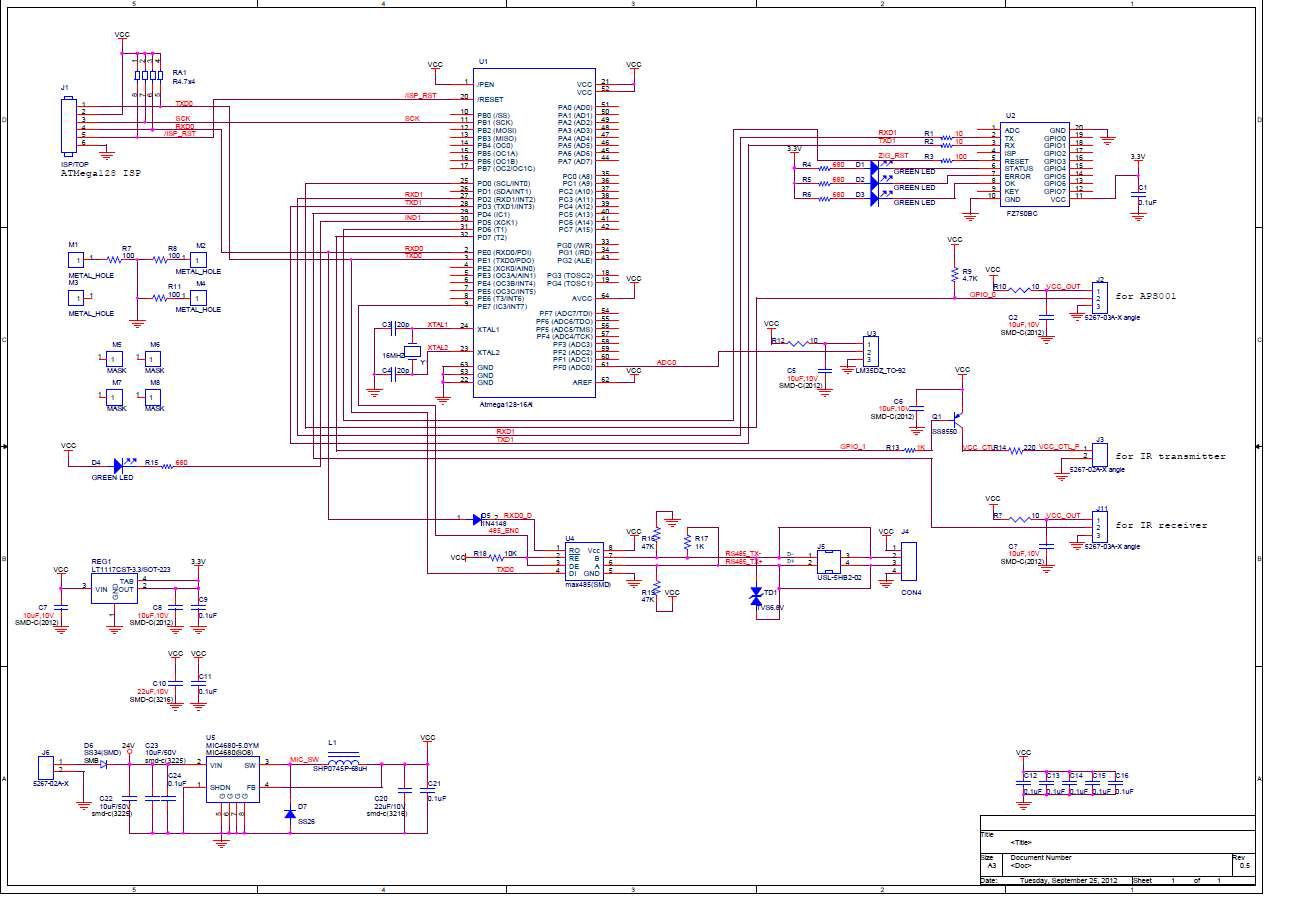Select resistor R11 near M4
Screen dimensions: 1294x915
point(161,297)
